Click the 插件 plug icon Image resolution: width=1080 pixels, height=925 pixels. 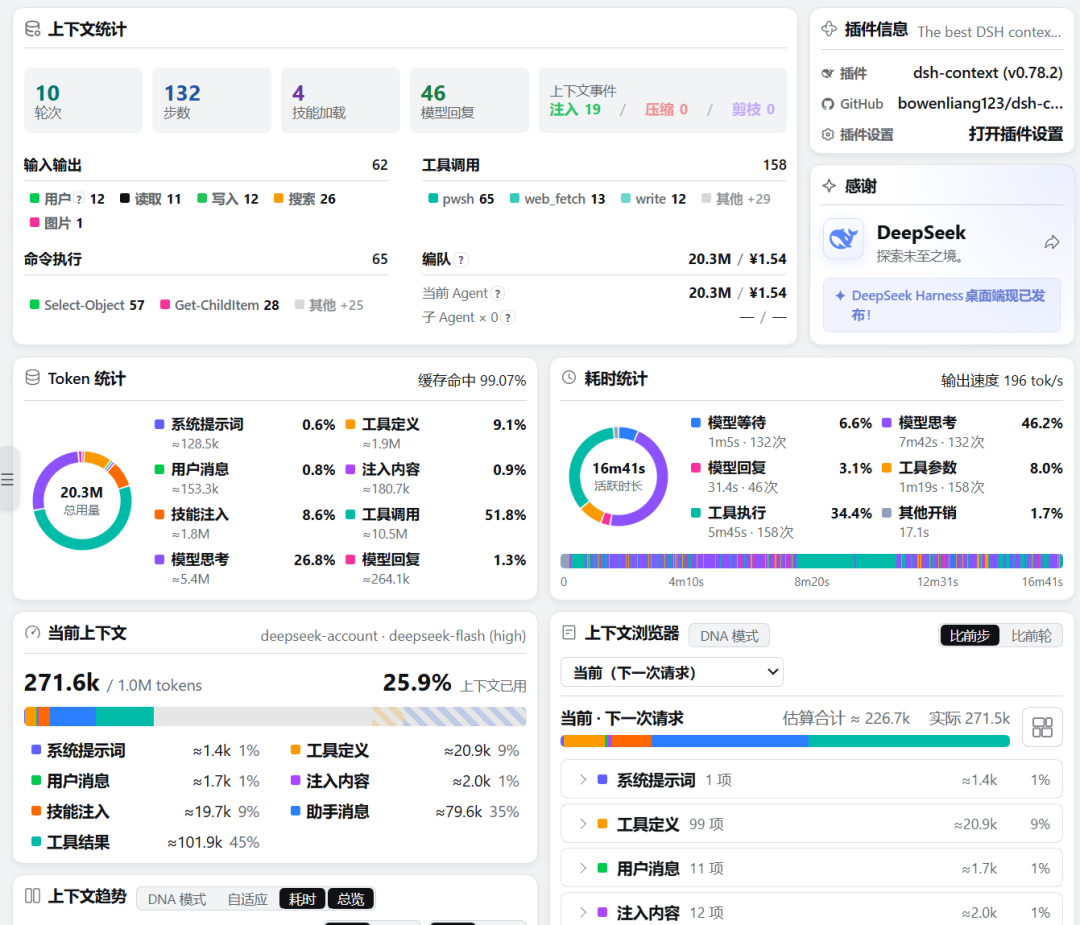[828, 74]
